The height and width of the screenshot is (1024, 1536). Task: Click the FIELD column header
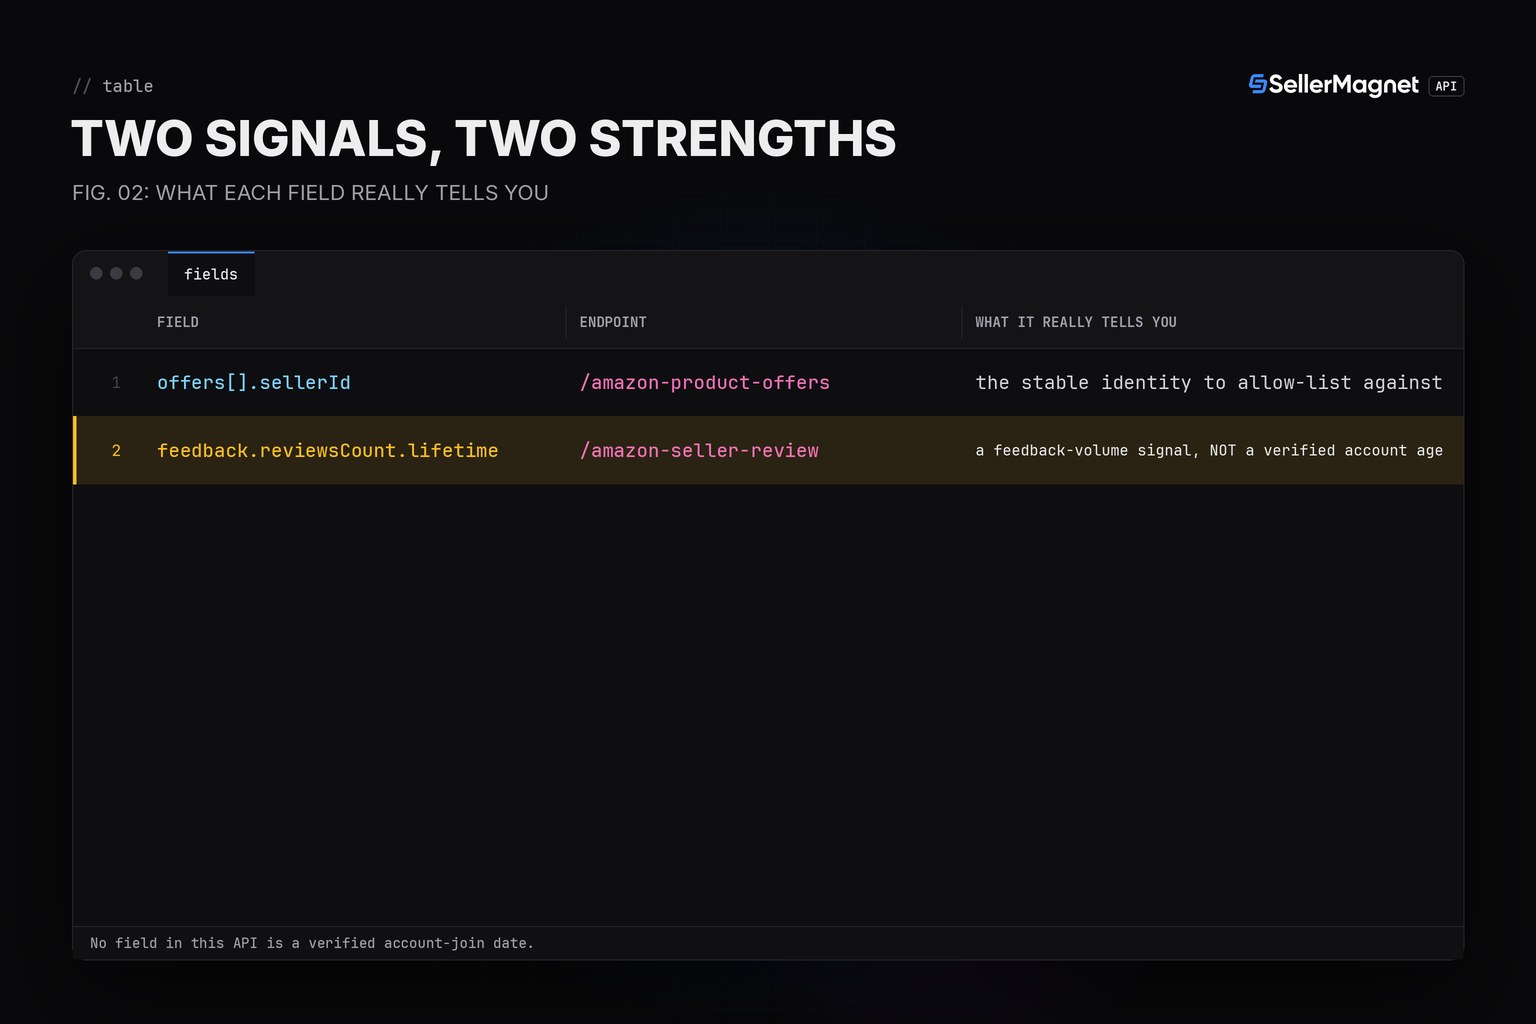(x=178, y=322)
